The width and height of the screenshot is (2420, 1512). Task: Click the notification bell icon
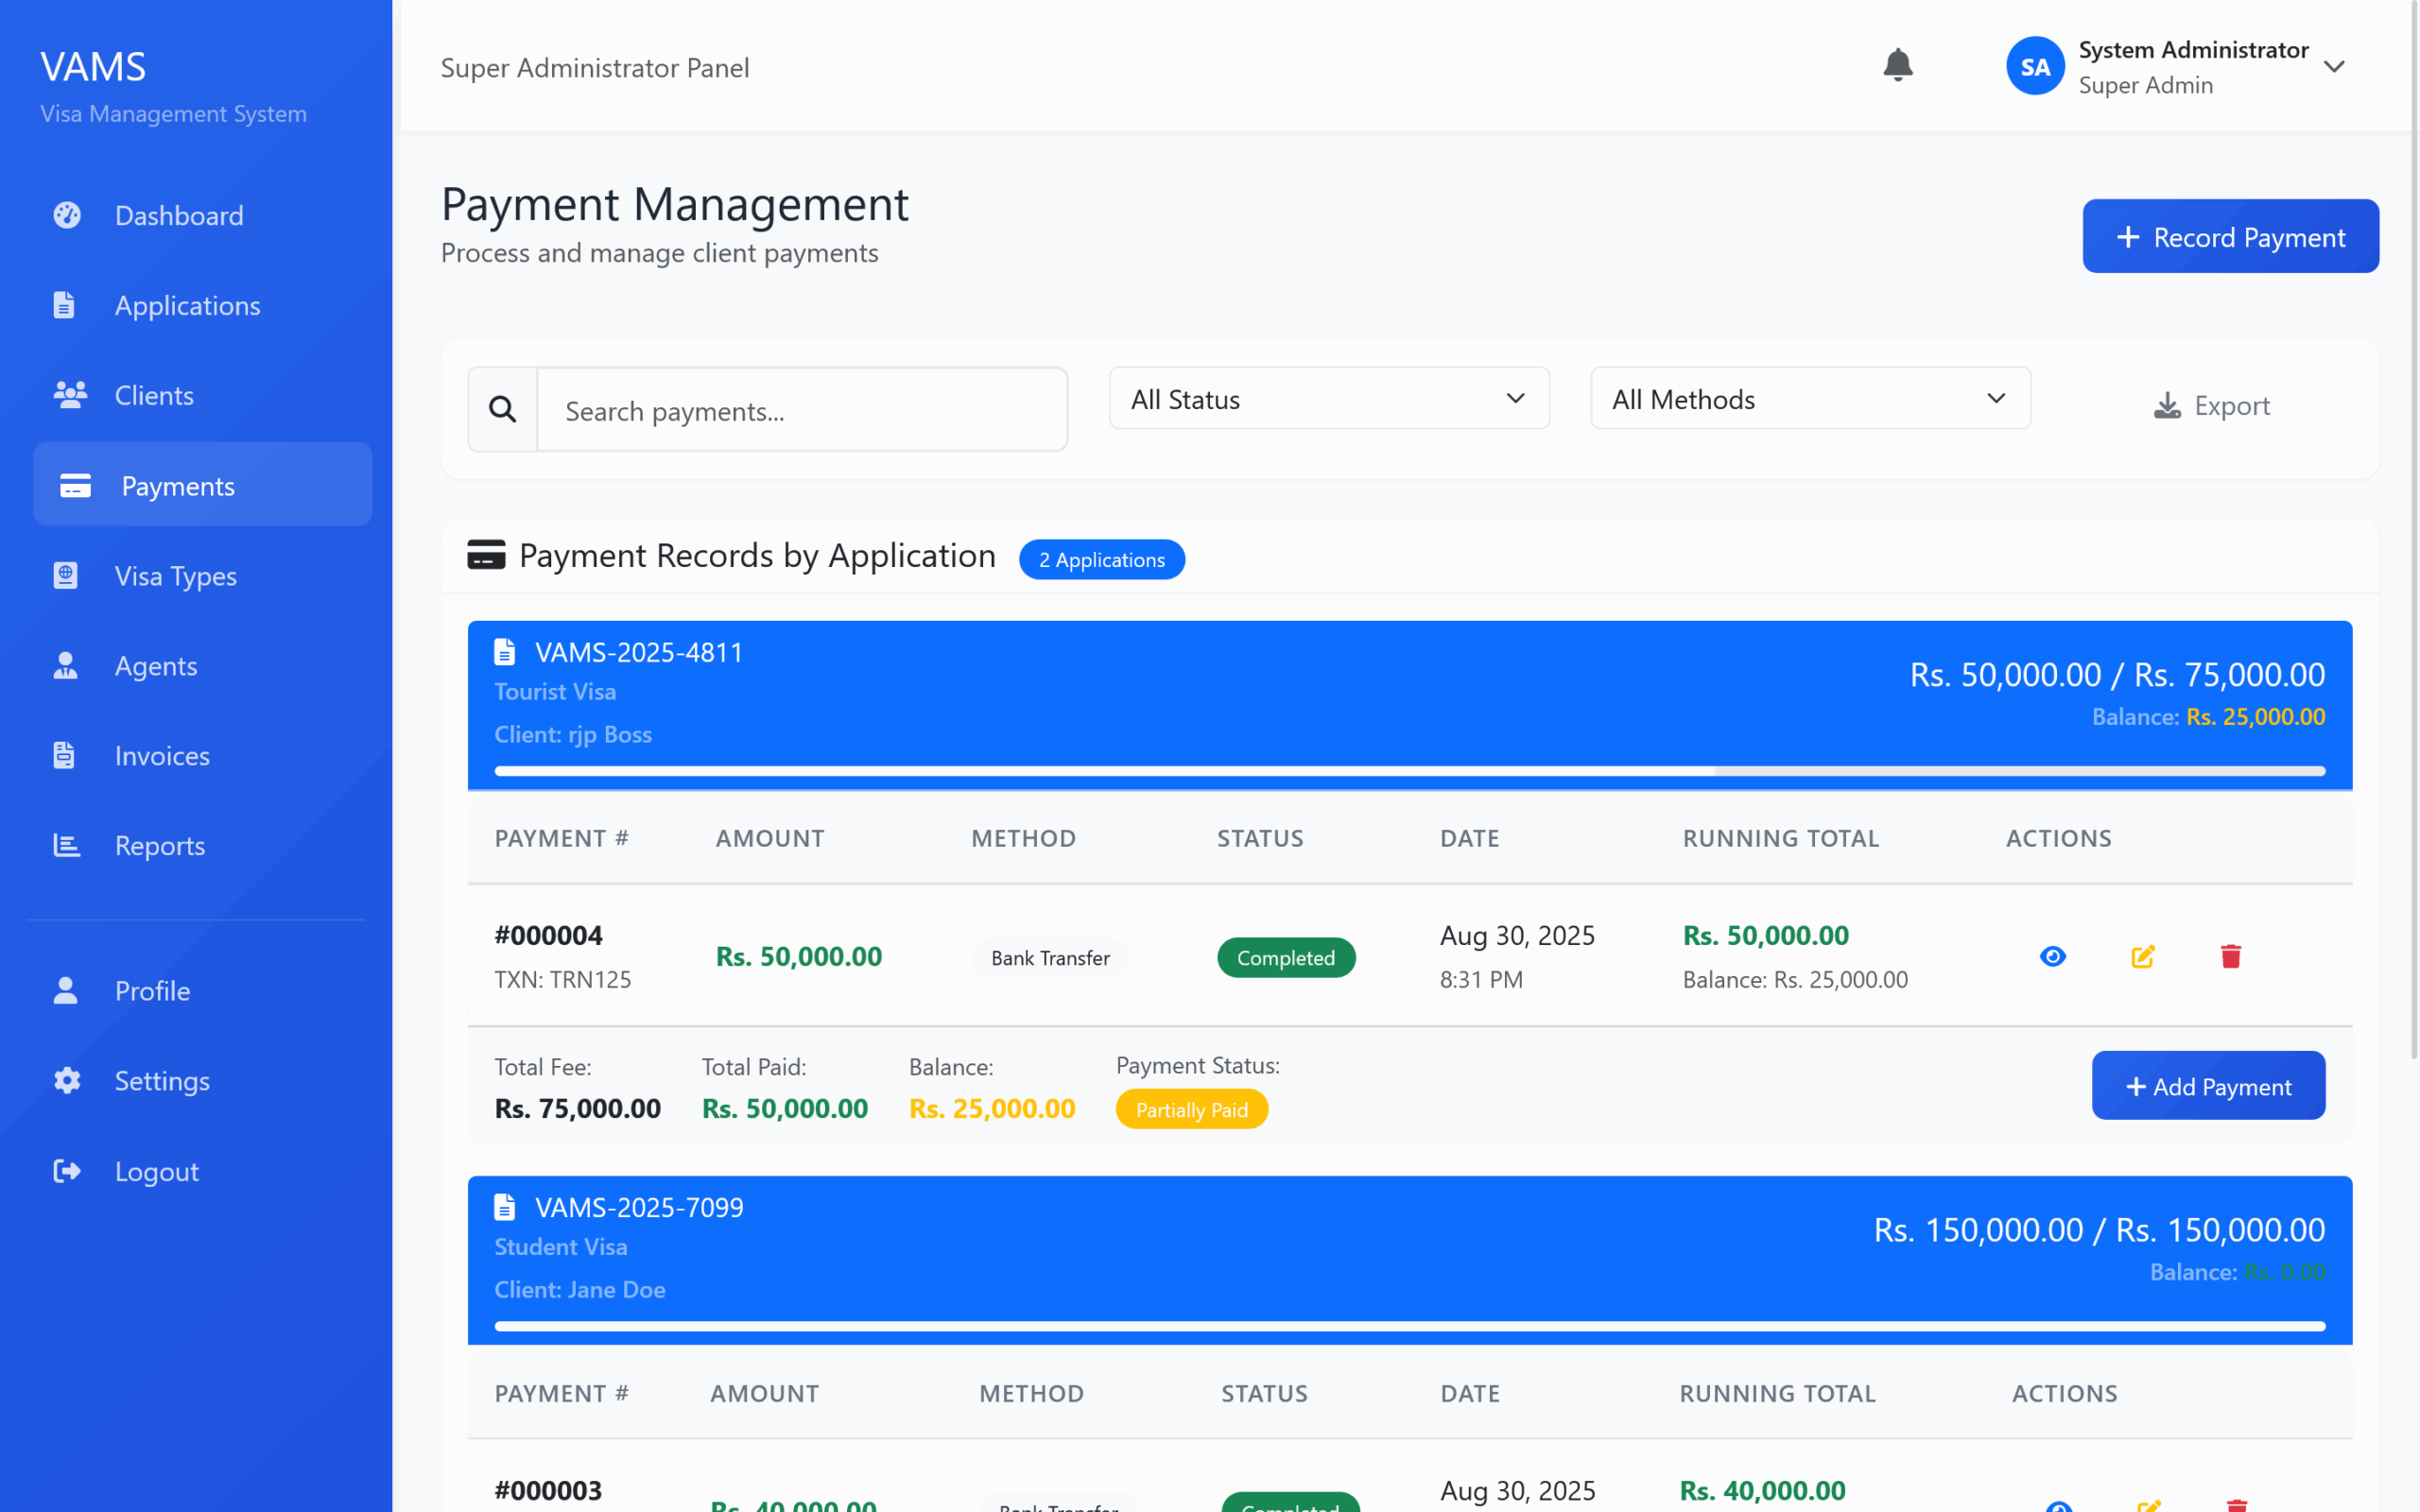(x=1897, y=66)
